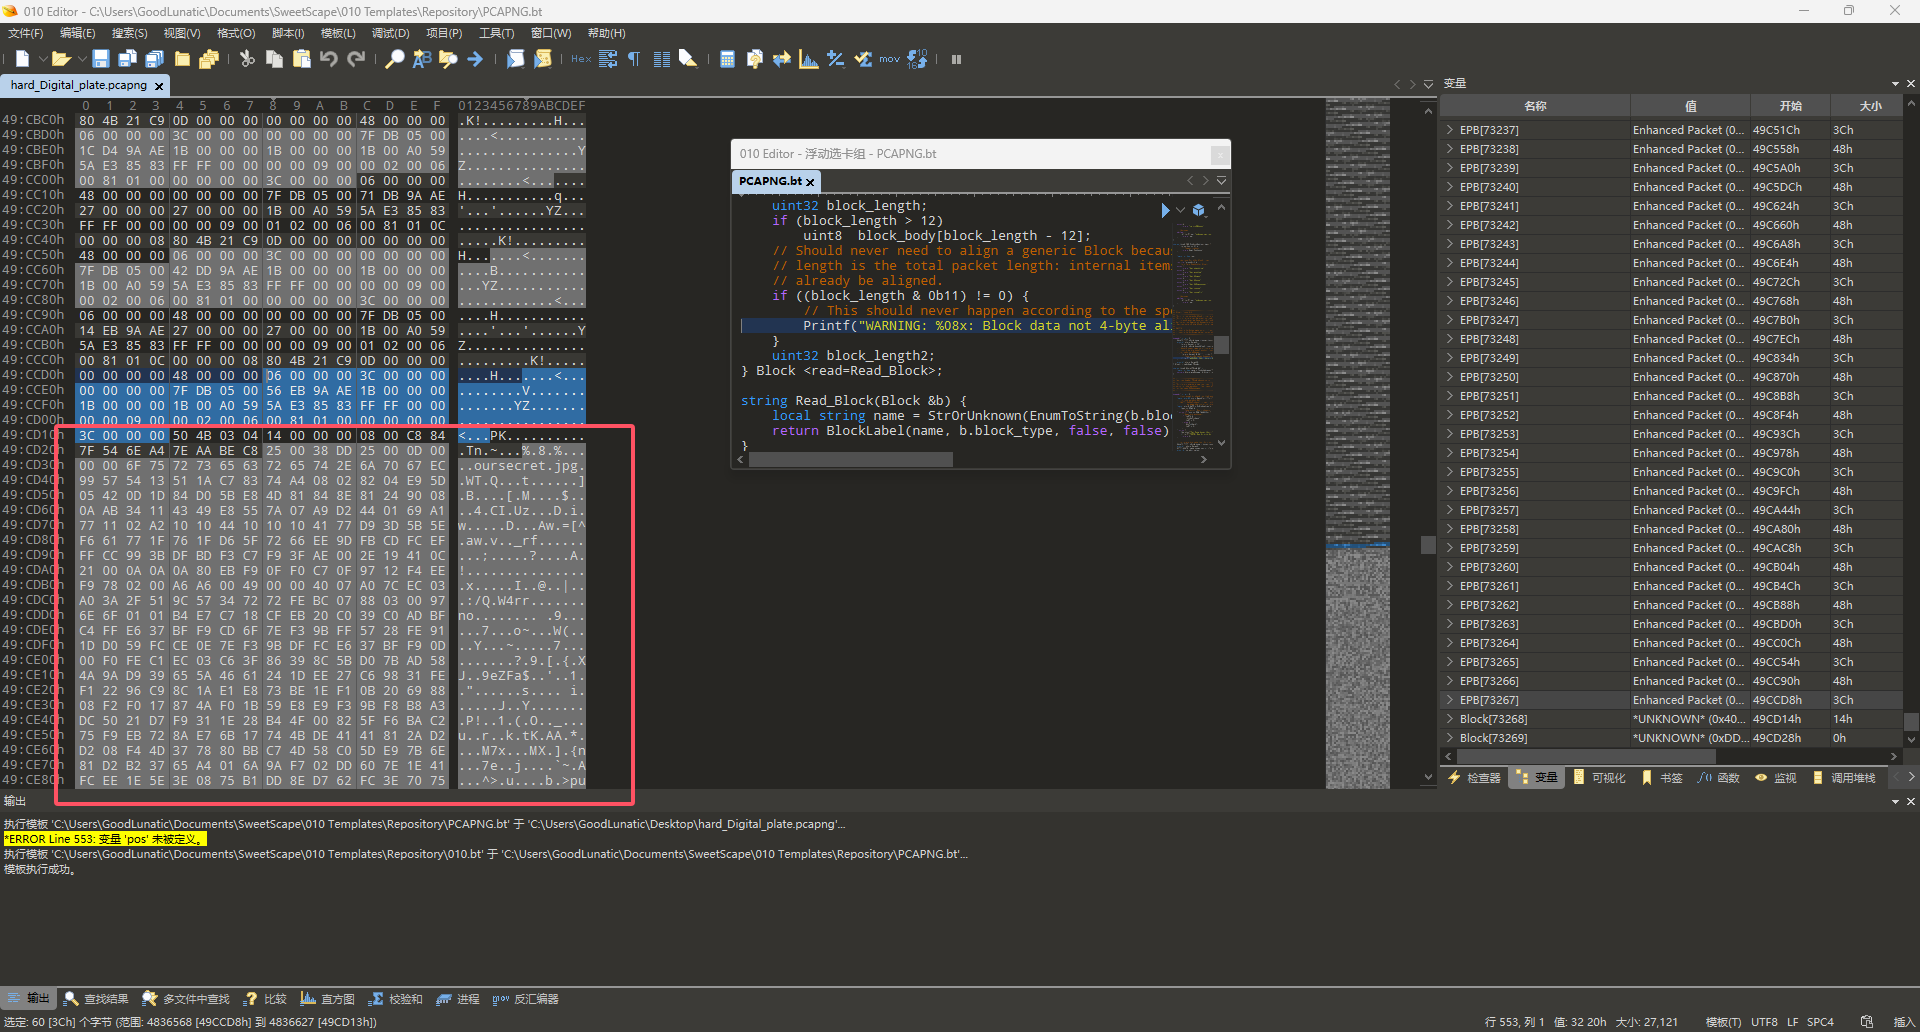The width and height of the screenshot is (1920, 1032).
Task: Click the Open File folder icon
Action: [60, 59]
